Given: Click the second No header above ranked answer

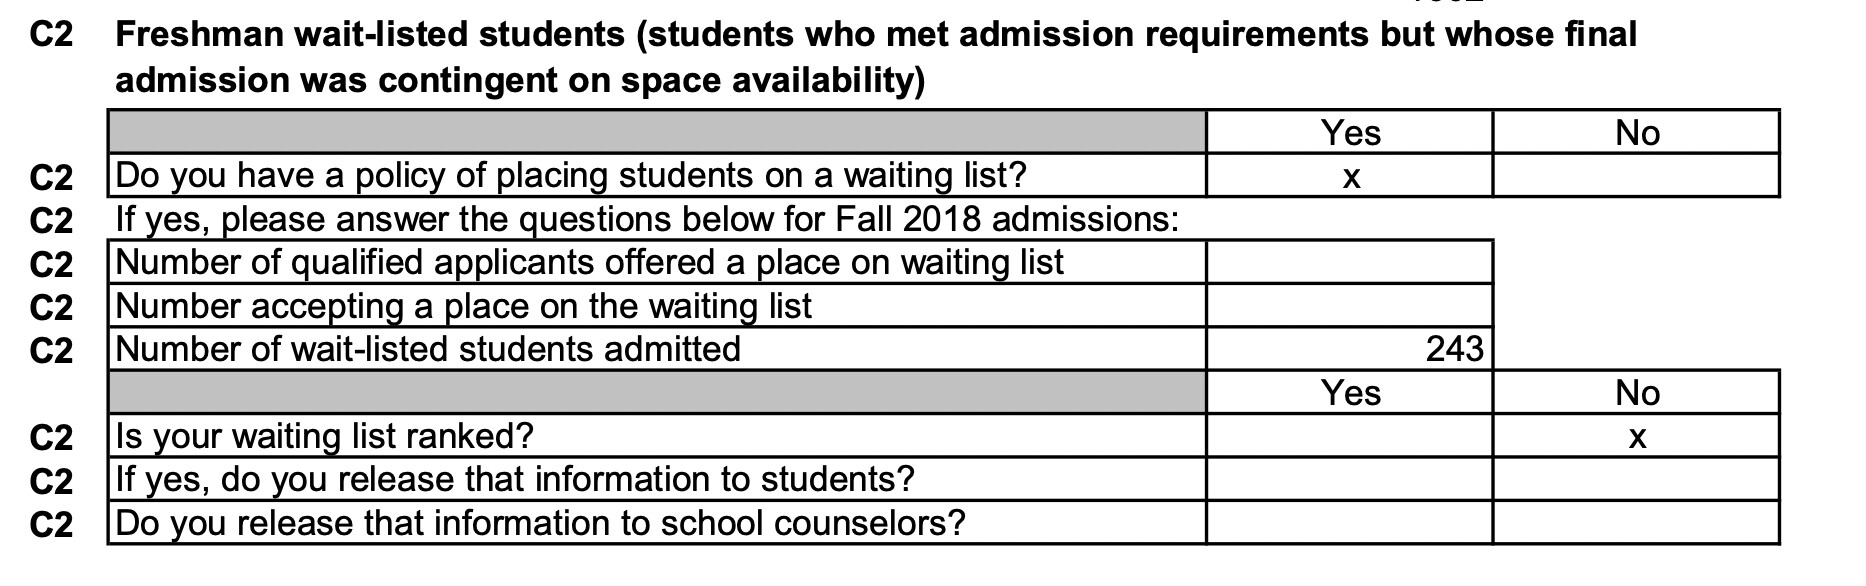Looking at the screenshot, I should point(1636,392).
